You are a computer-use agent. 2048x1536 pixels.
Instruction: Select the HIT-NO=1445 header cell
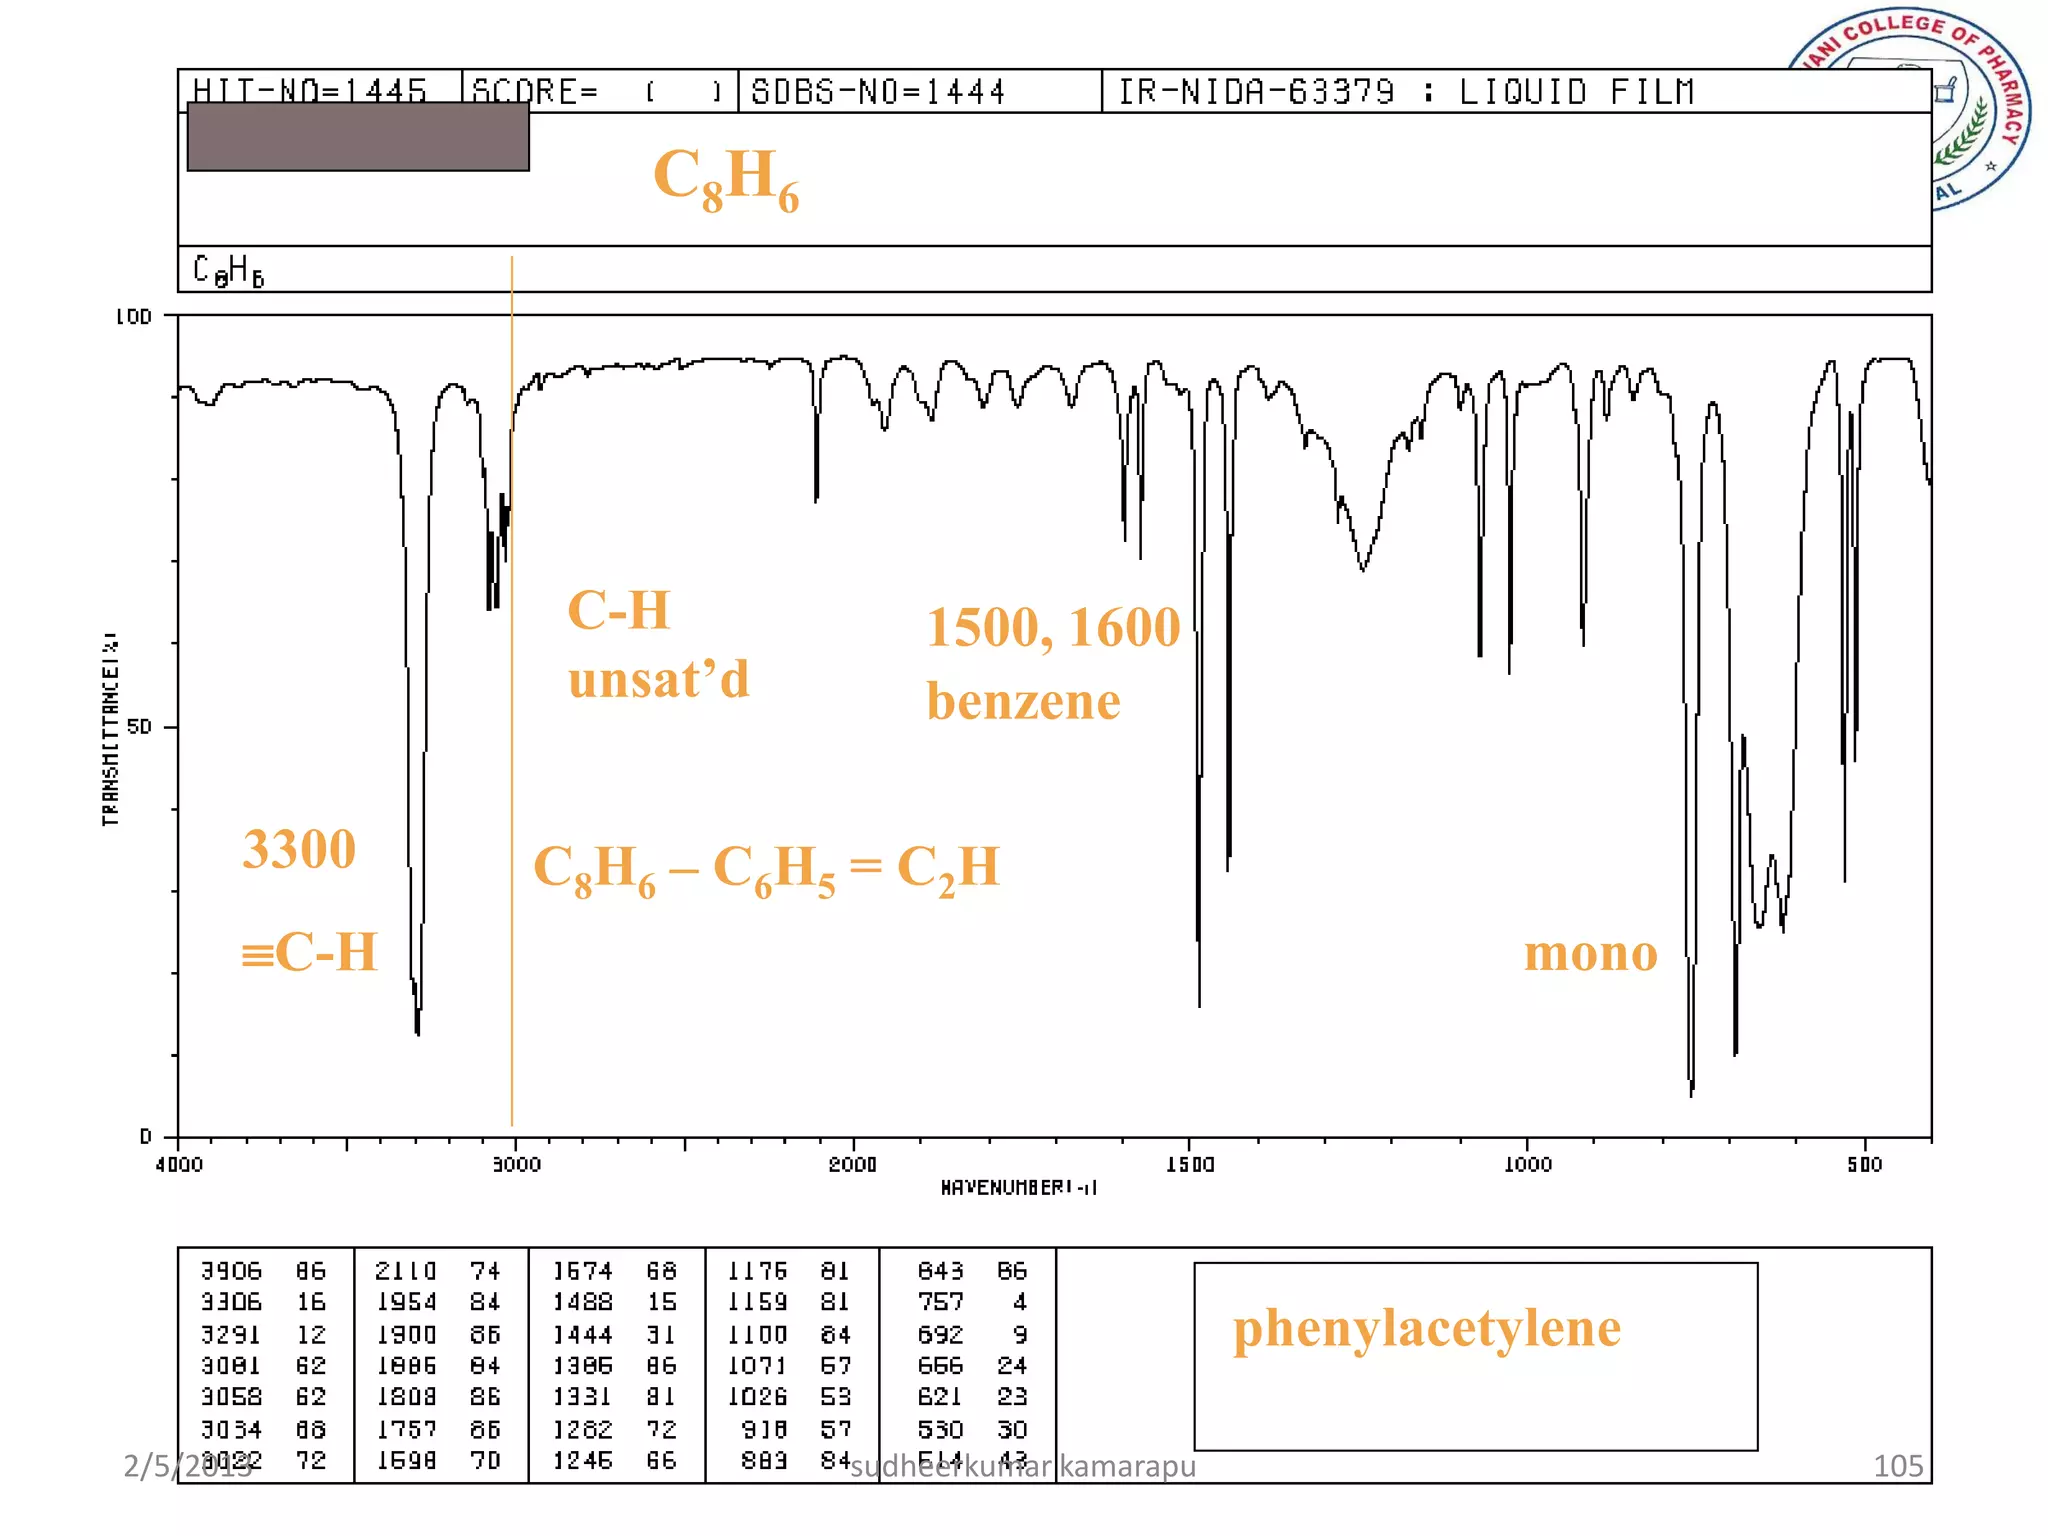[x=320, y=91]
